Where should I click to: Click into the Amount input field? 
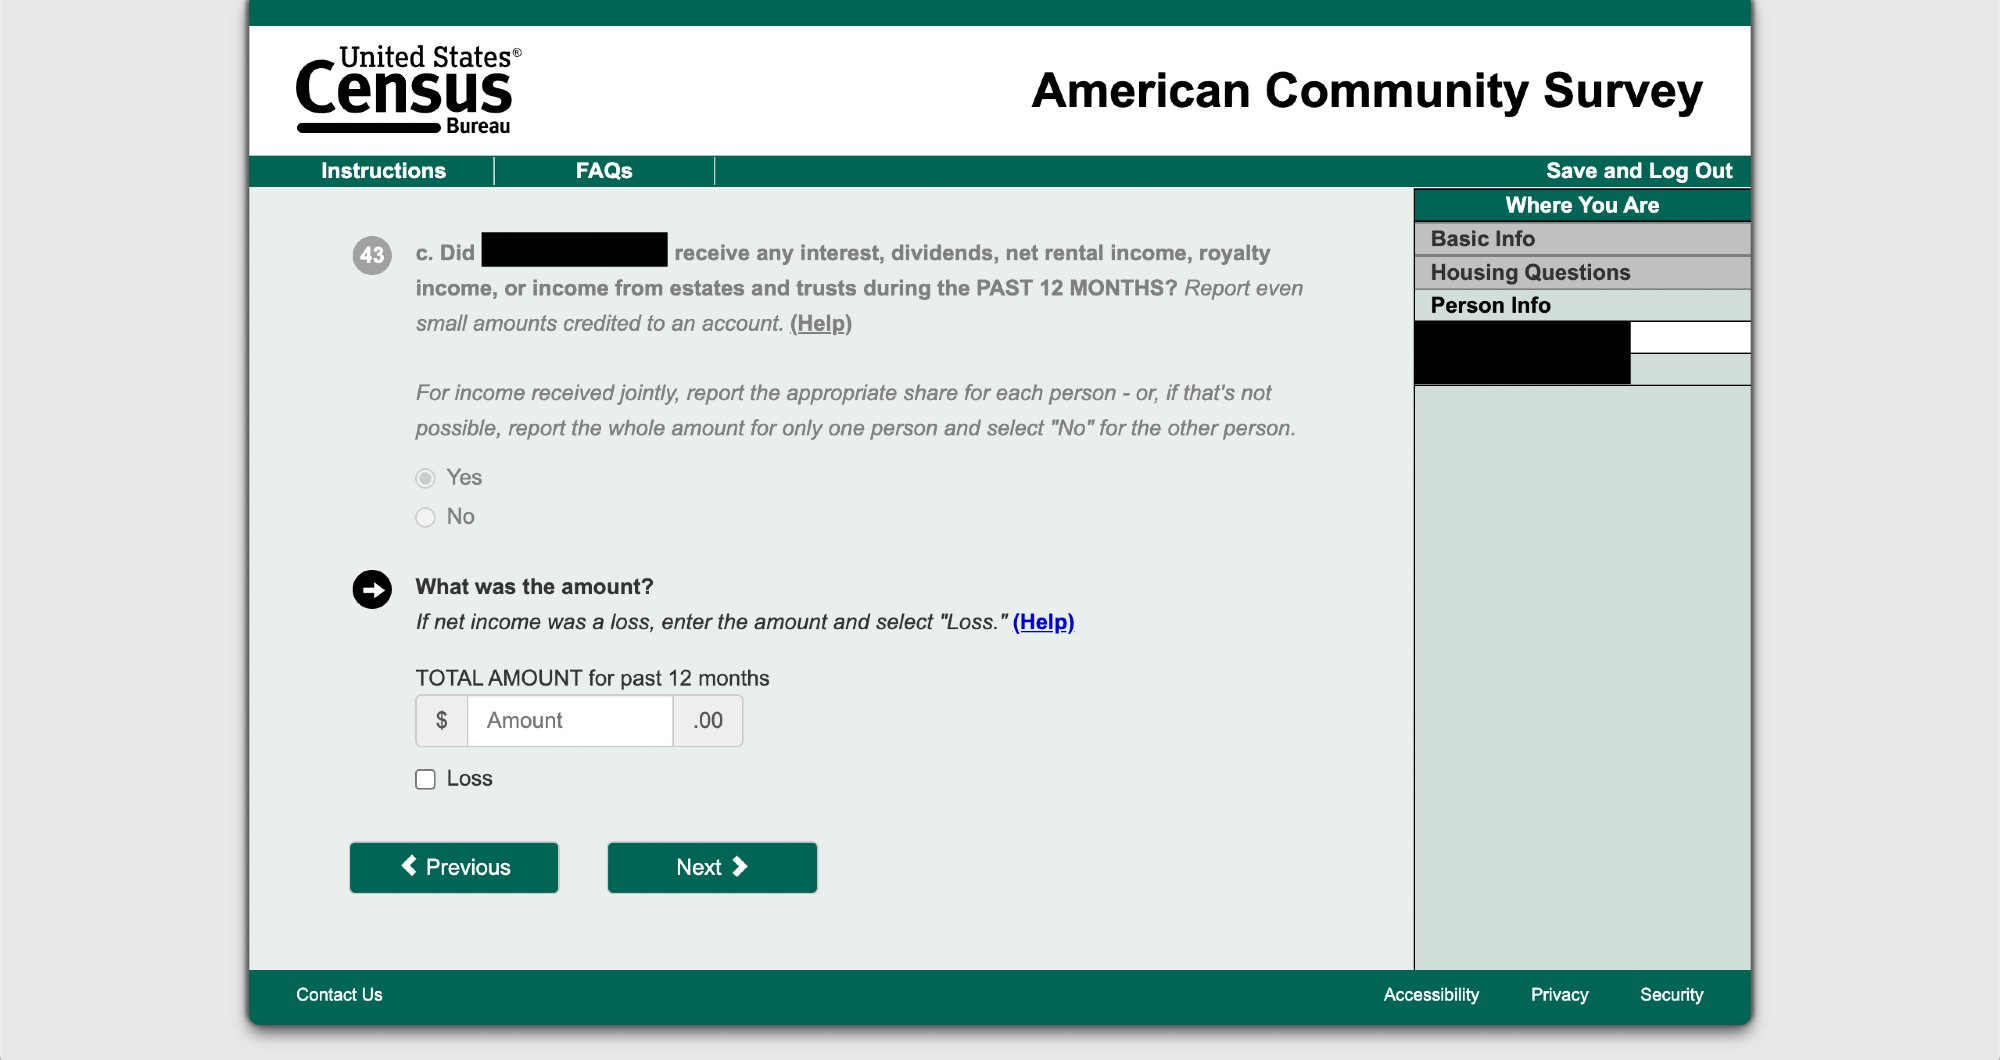click(570, 721)
